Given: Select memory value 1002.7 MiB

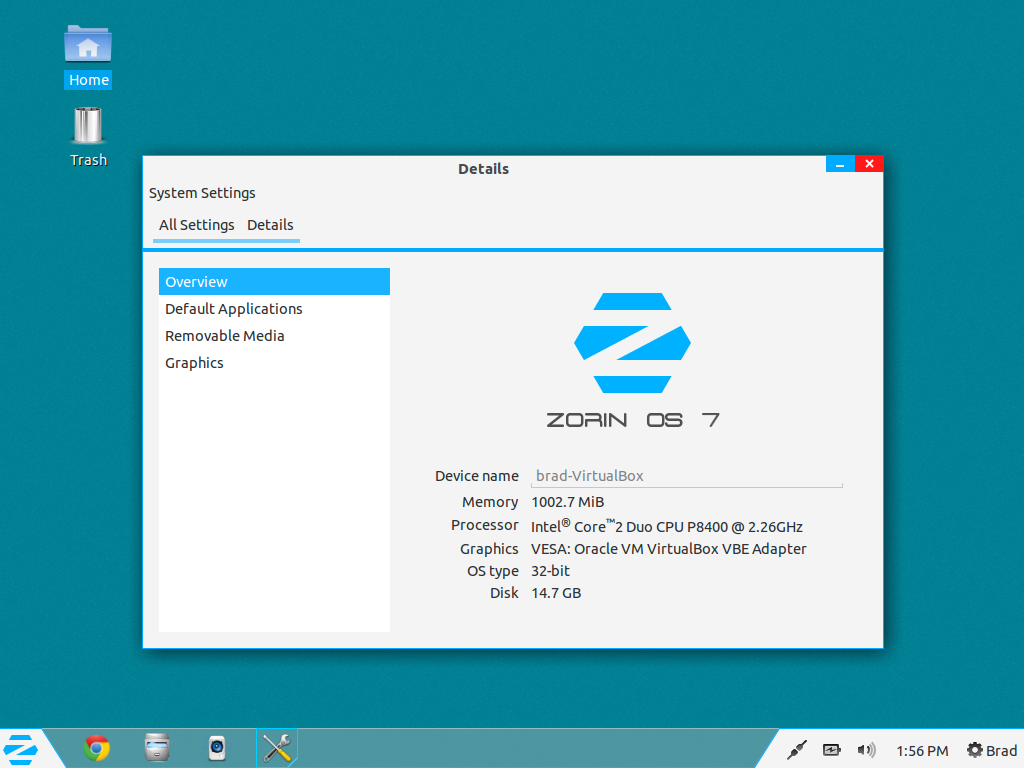Looking at the screenshot, I should pyautogui.click(x=568, y=502).
